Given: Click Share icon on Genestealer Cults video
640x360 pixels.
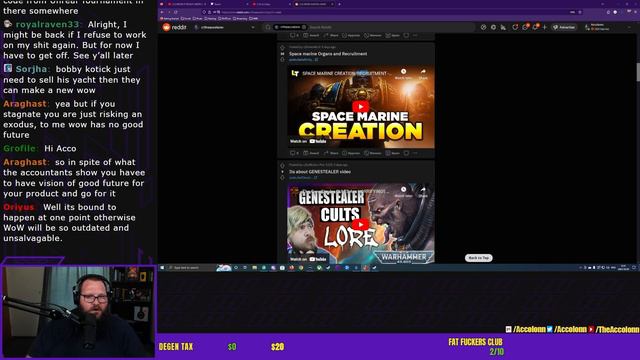Looking at the screenshot, I should pyautogui.click(x=423, y=191).
